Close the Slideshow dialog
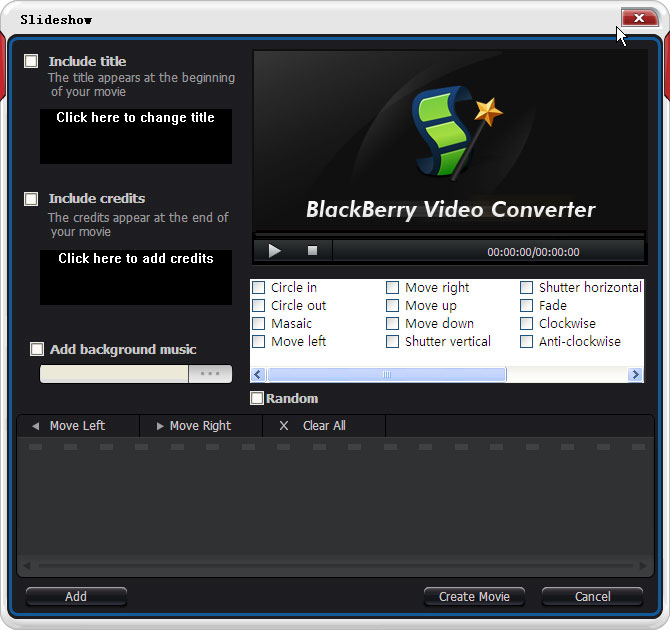The height and width of the screenshot is (630, 670). coord(639,18)
